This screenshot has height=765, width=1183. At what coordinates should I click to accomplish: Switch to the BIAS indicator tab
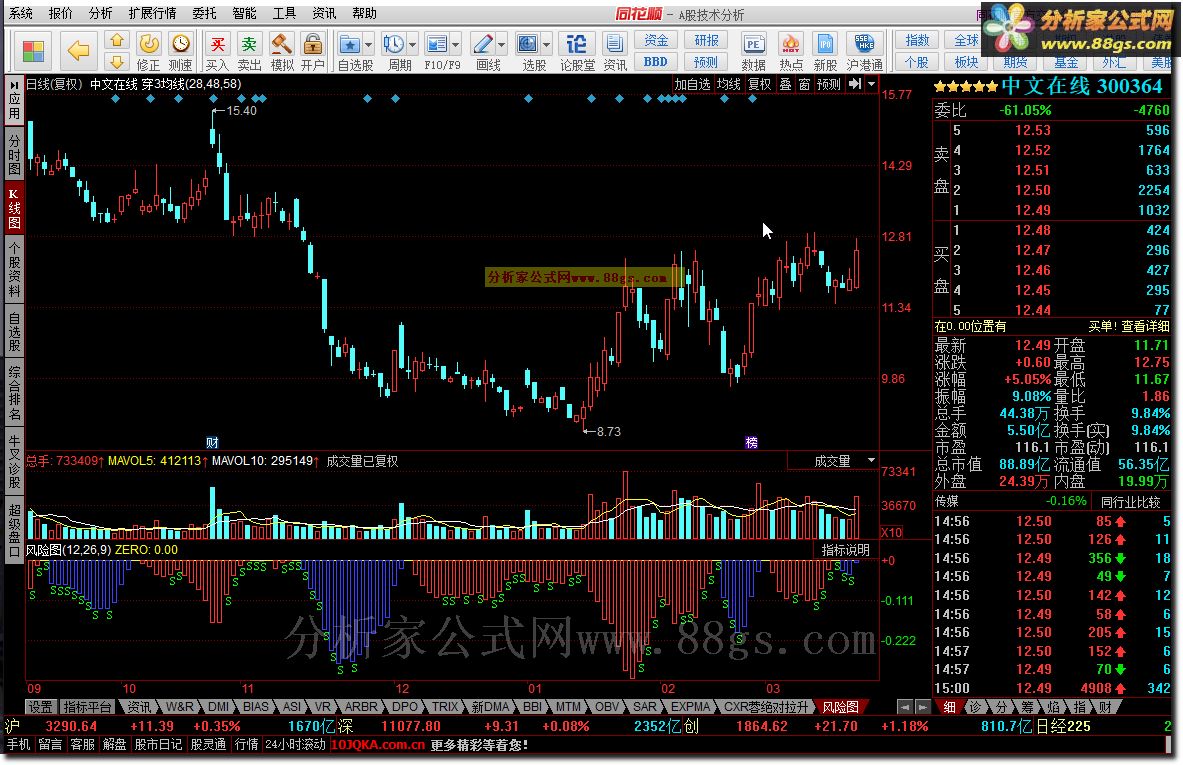(x=256, y=707)
